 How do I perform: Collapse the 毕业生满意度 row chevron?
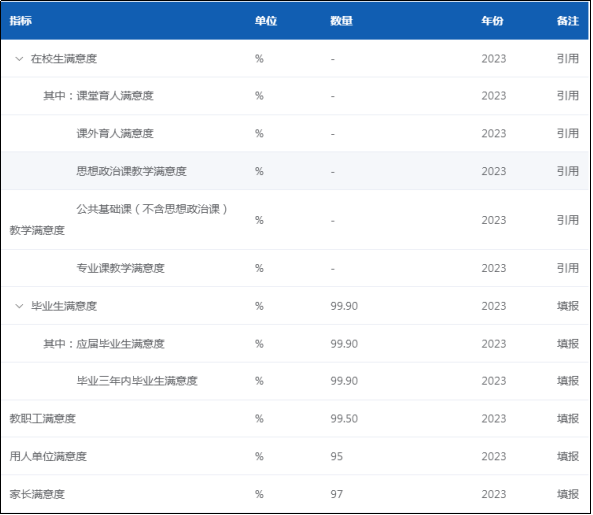point(19,306)
